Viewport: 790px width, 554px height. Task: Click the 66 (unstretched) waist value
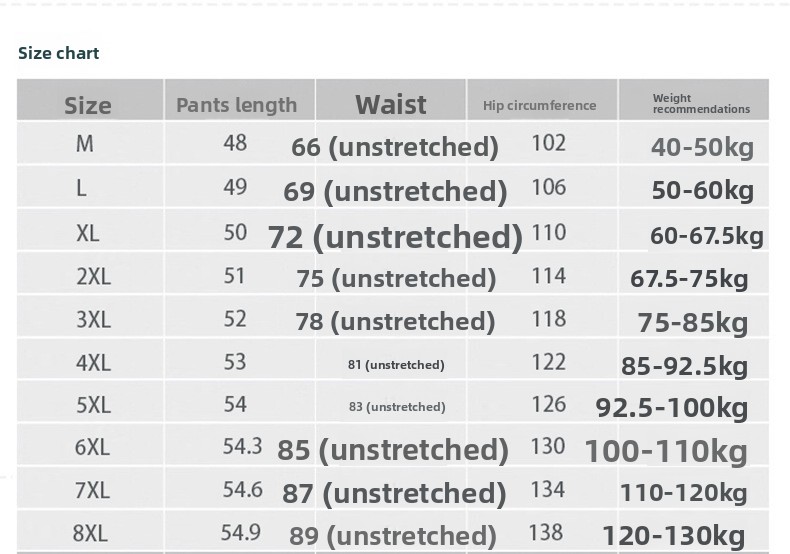pos(394,147)
